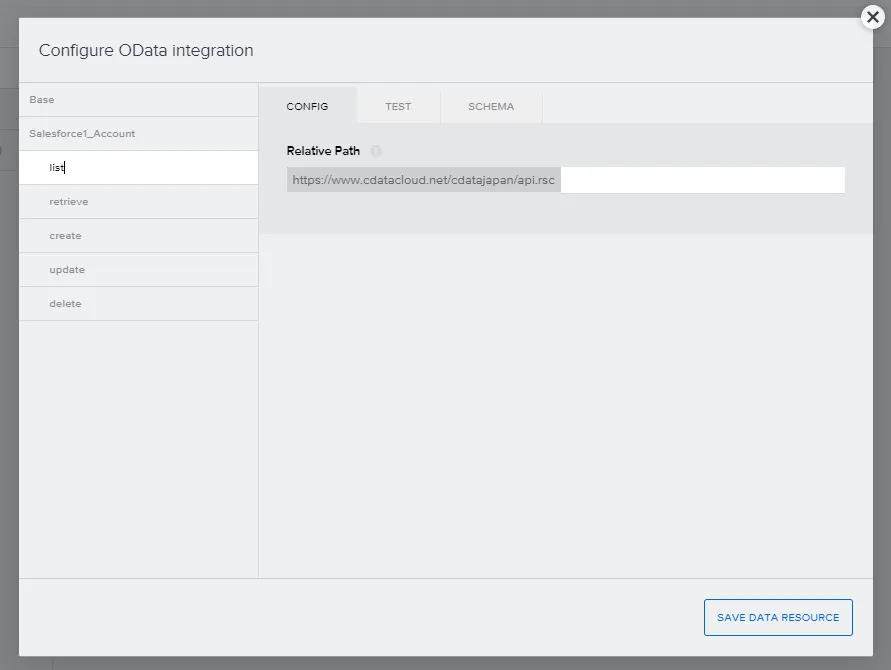Go to the update operation
Image resolution: width=891 pixels, height=670 pixels.
point(67,270)
